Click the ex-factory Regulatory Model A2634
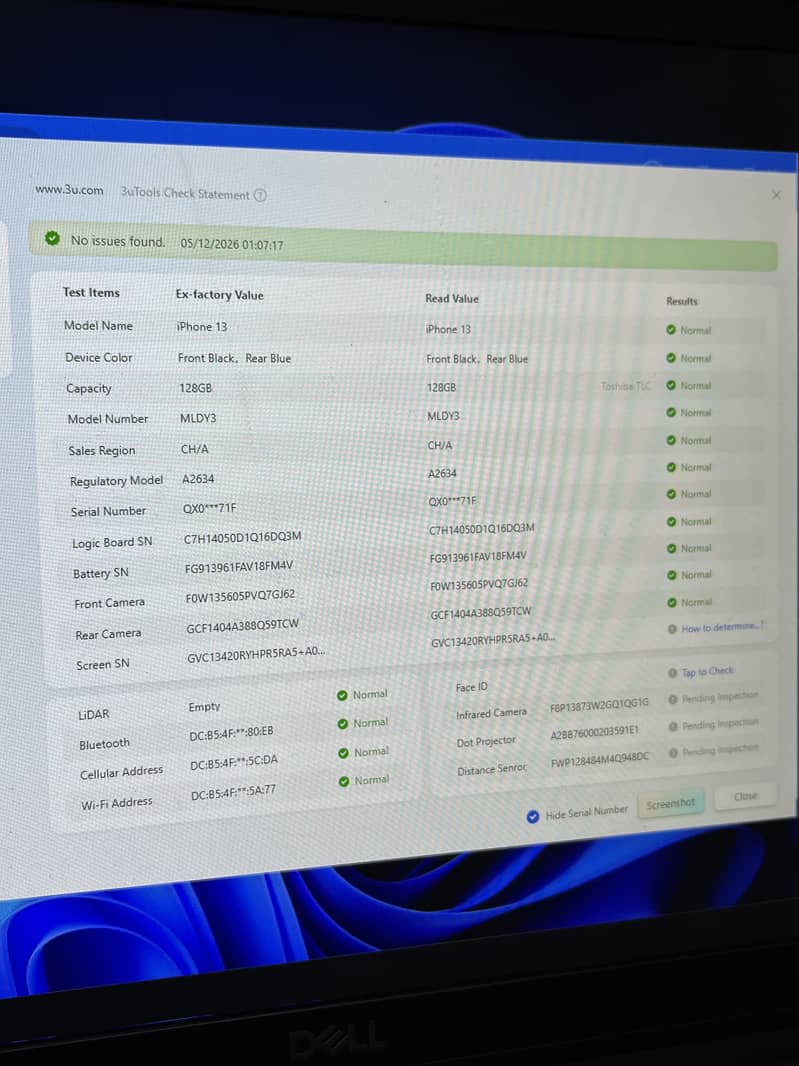This screenshot has height=1066, width=799. click(x=198, y=479)
